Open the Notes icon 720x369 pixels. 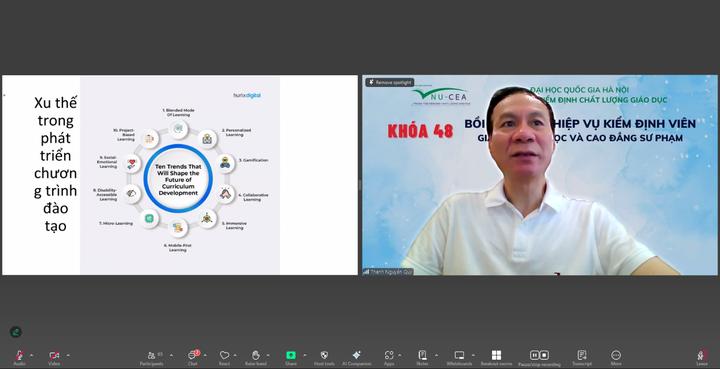[x=422, y=355]
